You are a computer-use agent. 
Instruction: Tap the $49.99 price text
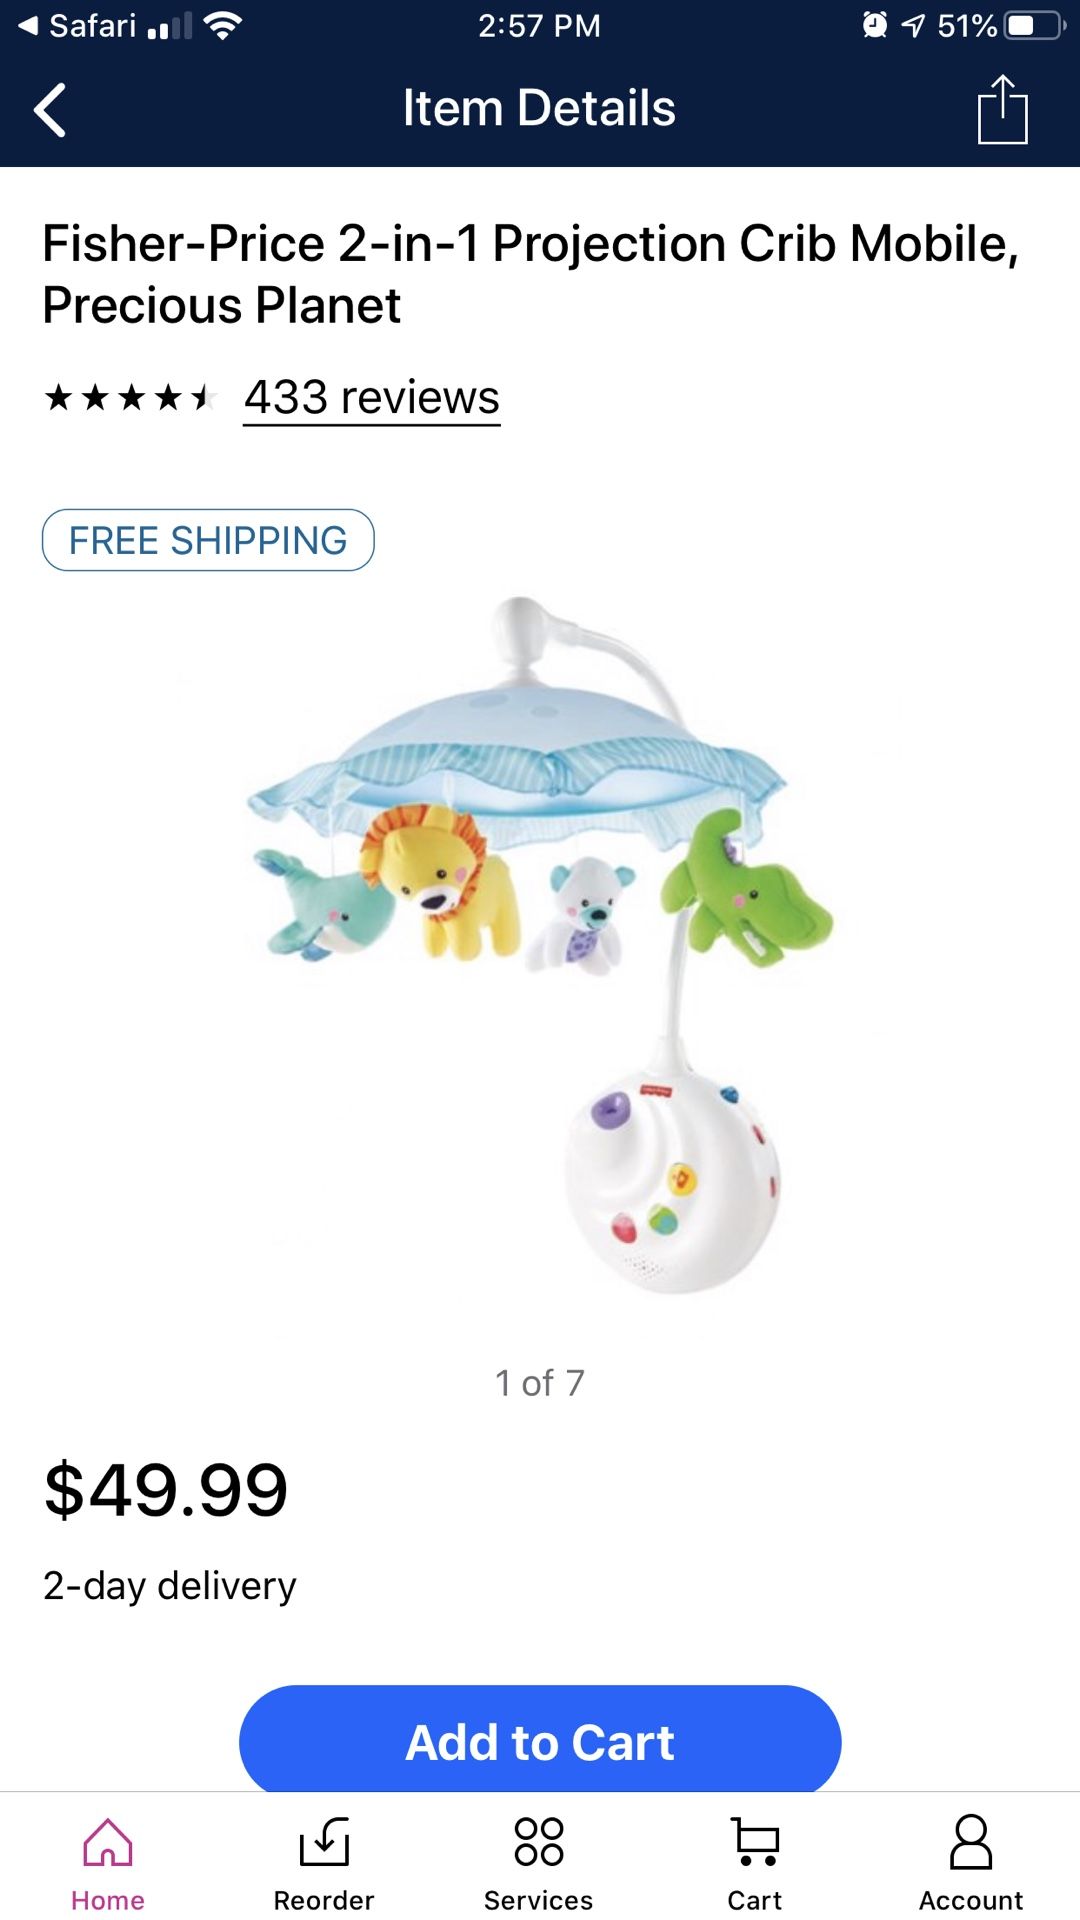pos(166,1490)
